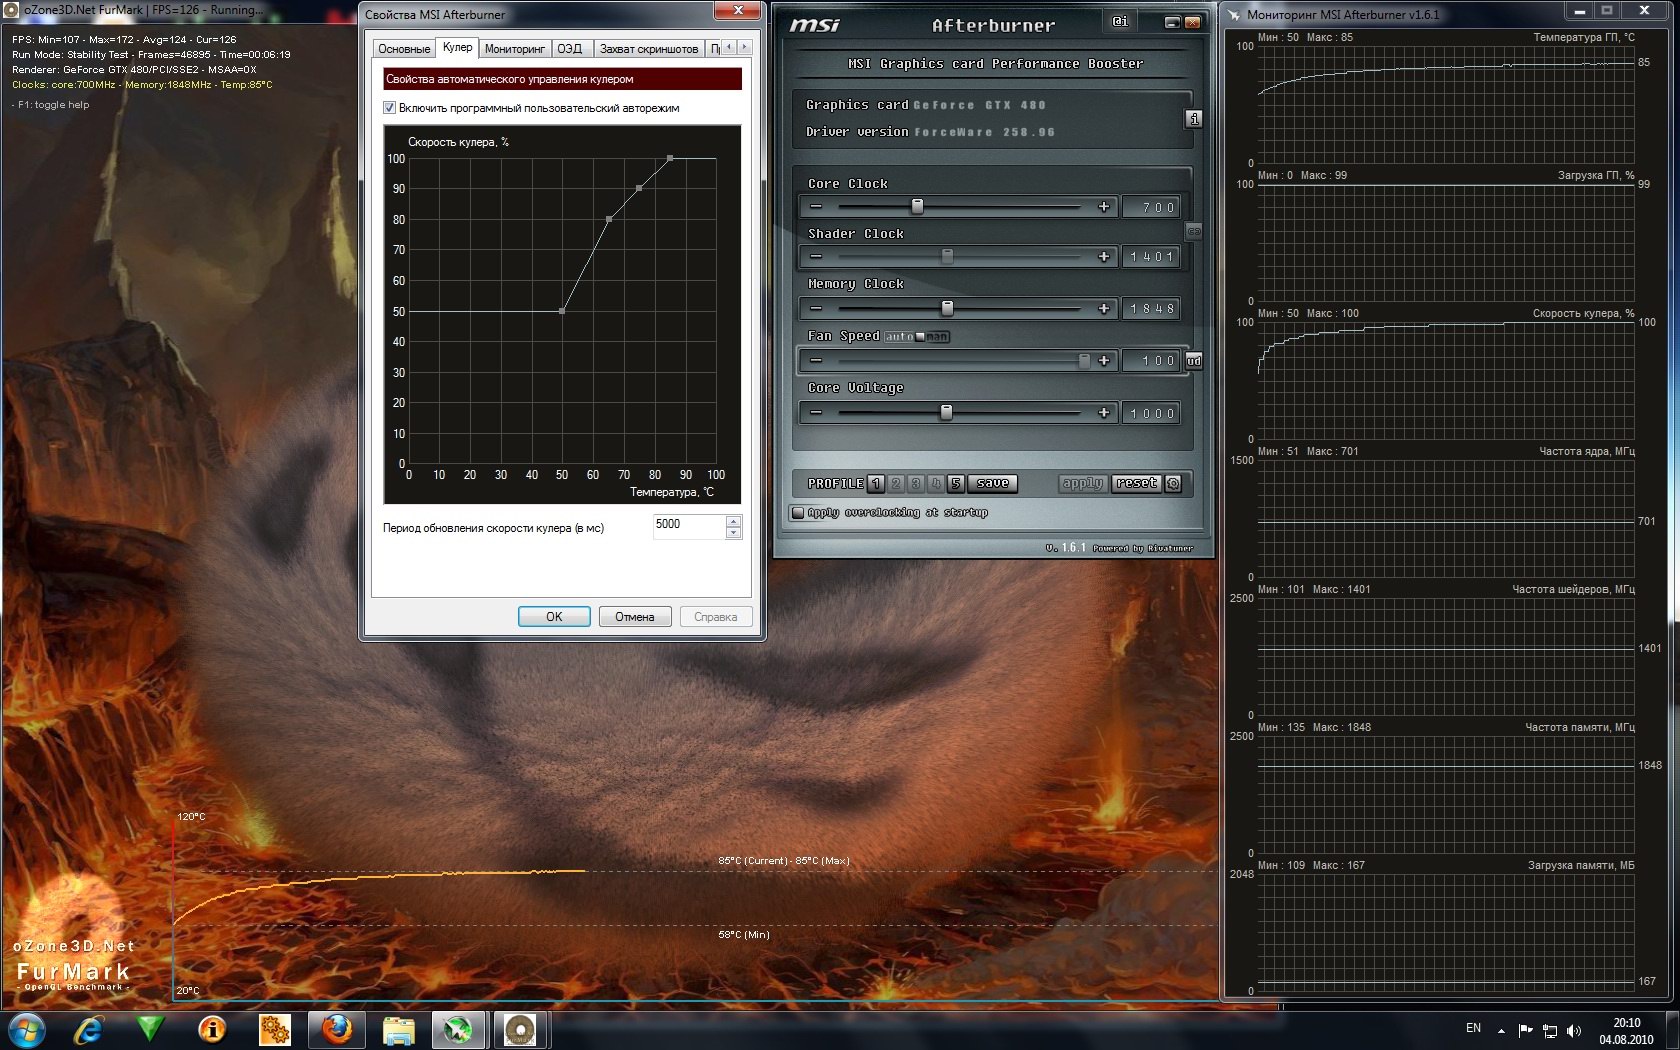1680x1050 pixels.
Task: Click the info 'i' button beside Graphics card
Action: click(x=1194, y=119)
